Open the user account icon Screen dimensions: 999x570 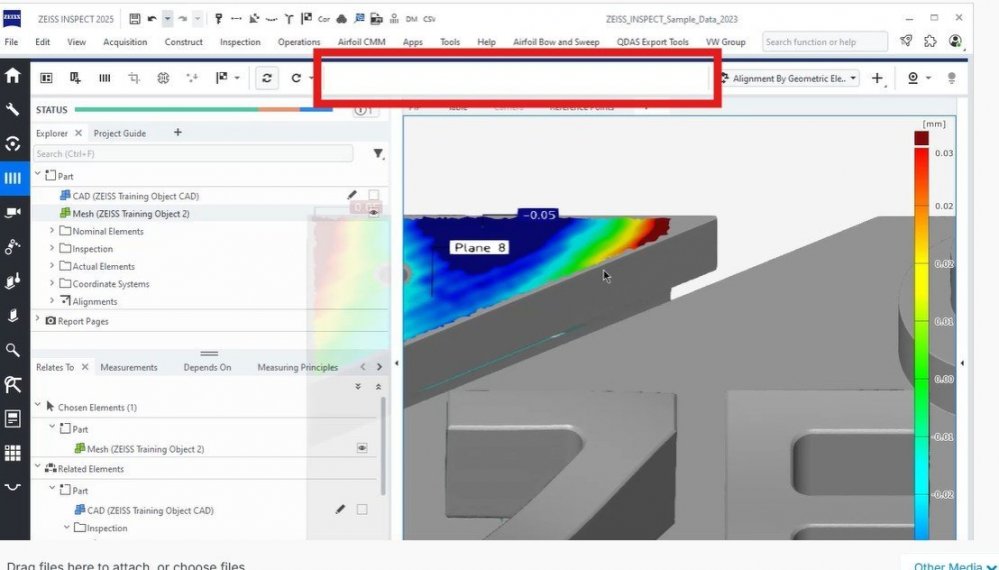(955, 41)
